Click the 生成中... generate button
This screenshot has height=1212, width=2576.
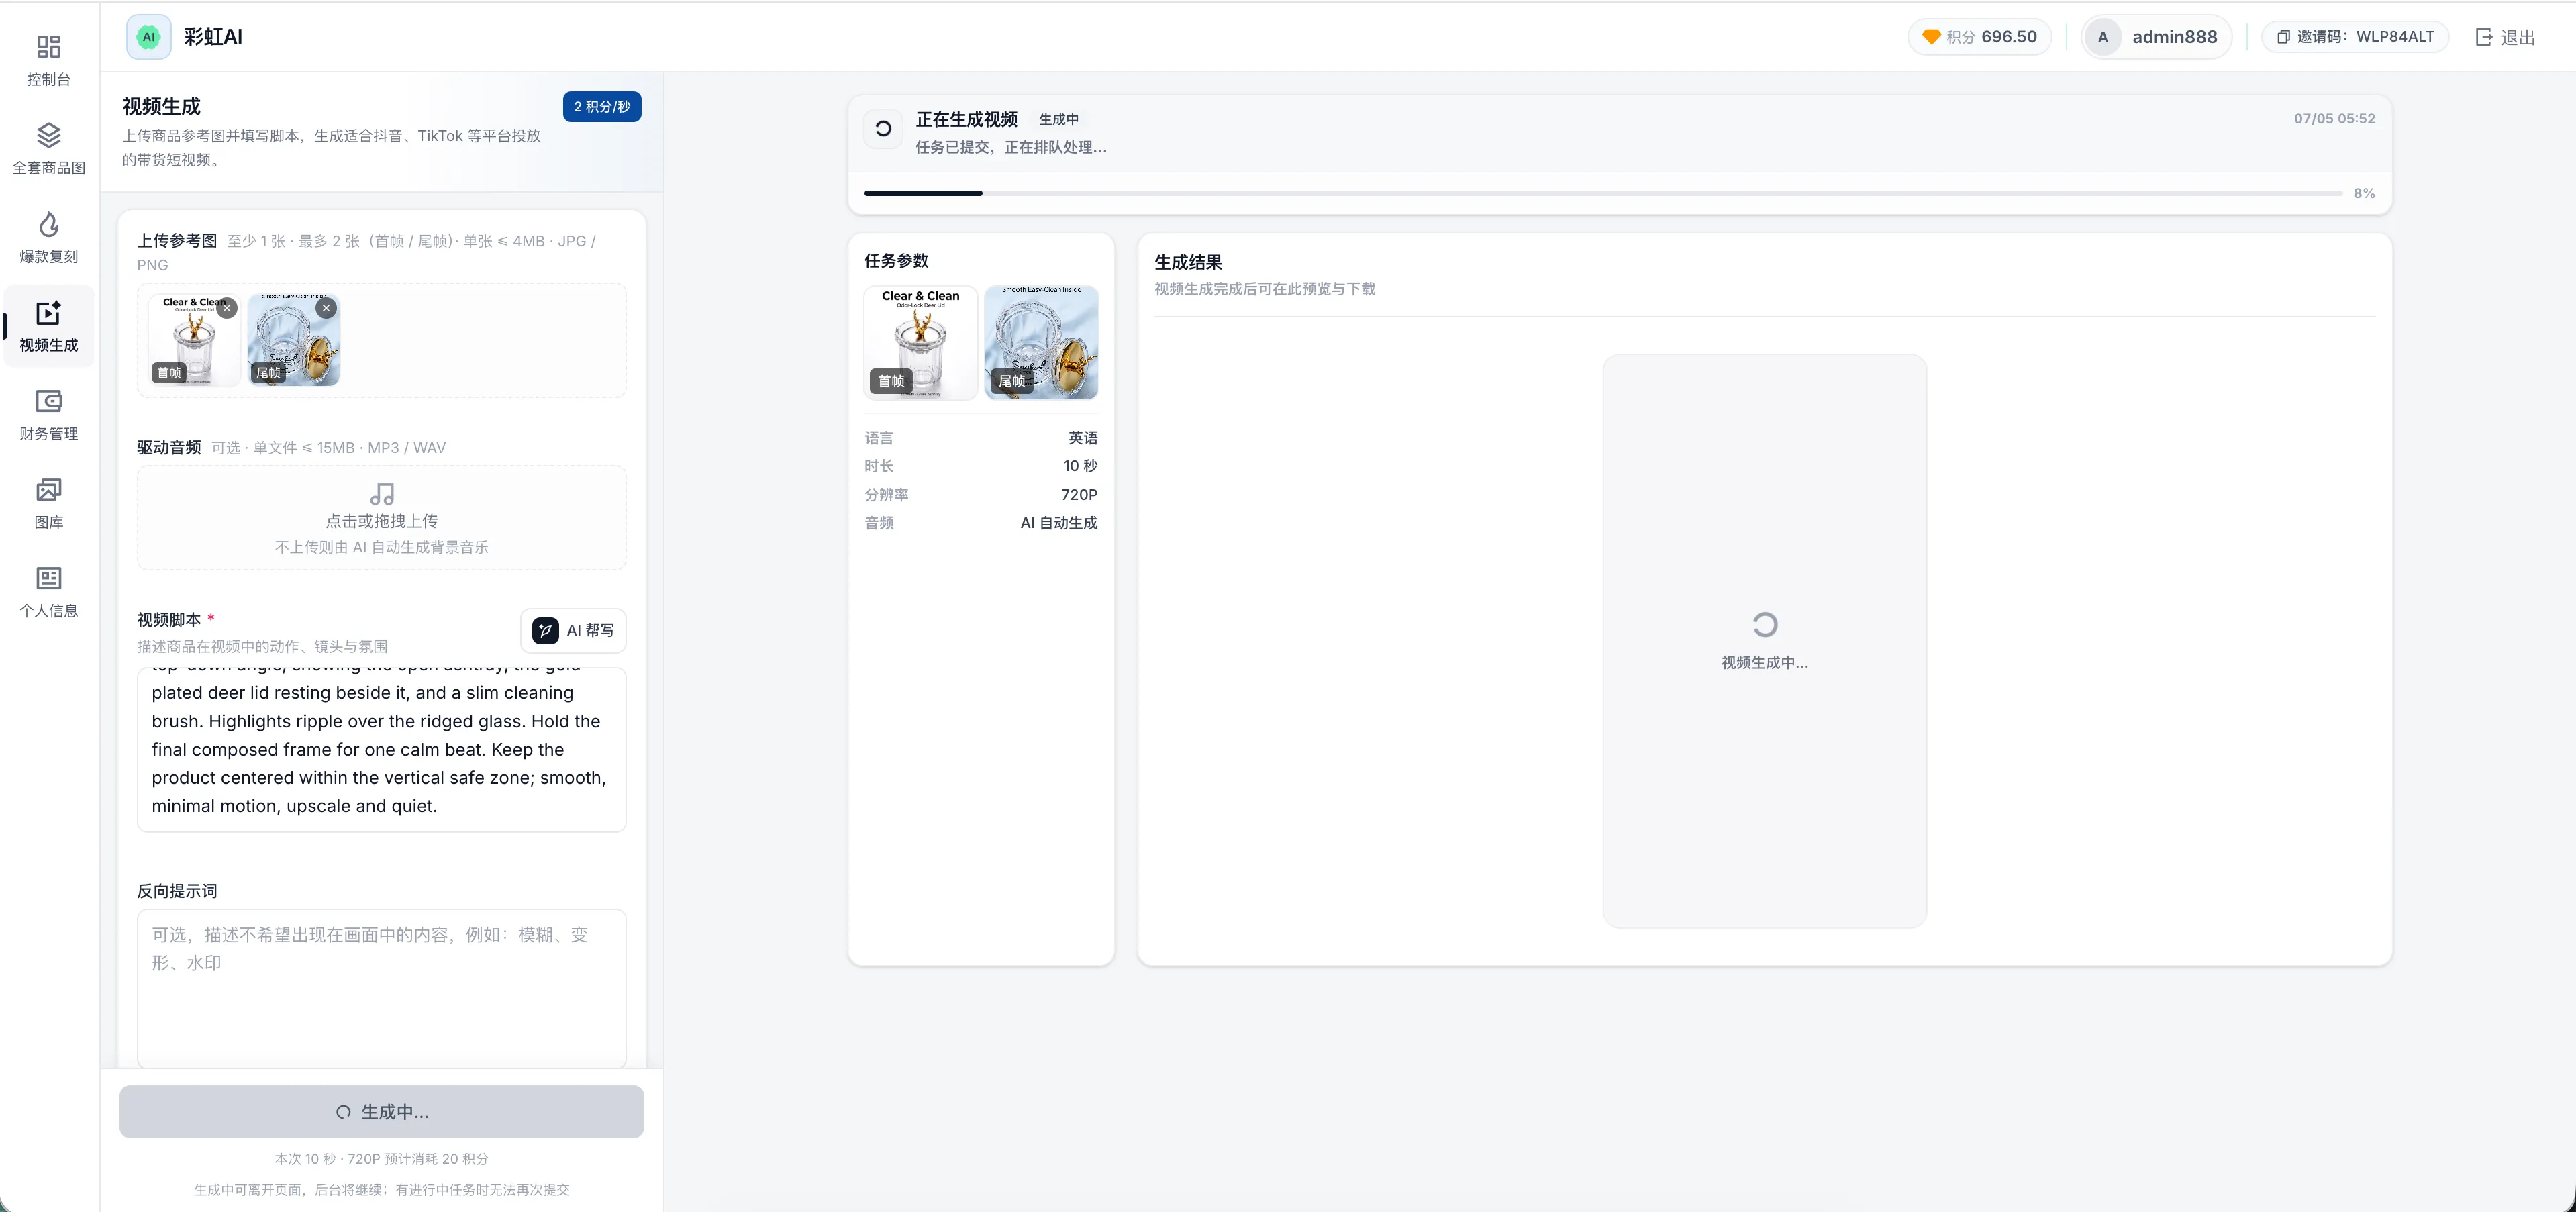pos(381,1111)
